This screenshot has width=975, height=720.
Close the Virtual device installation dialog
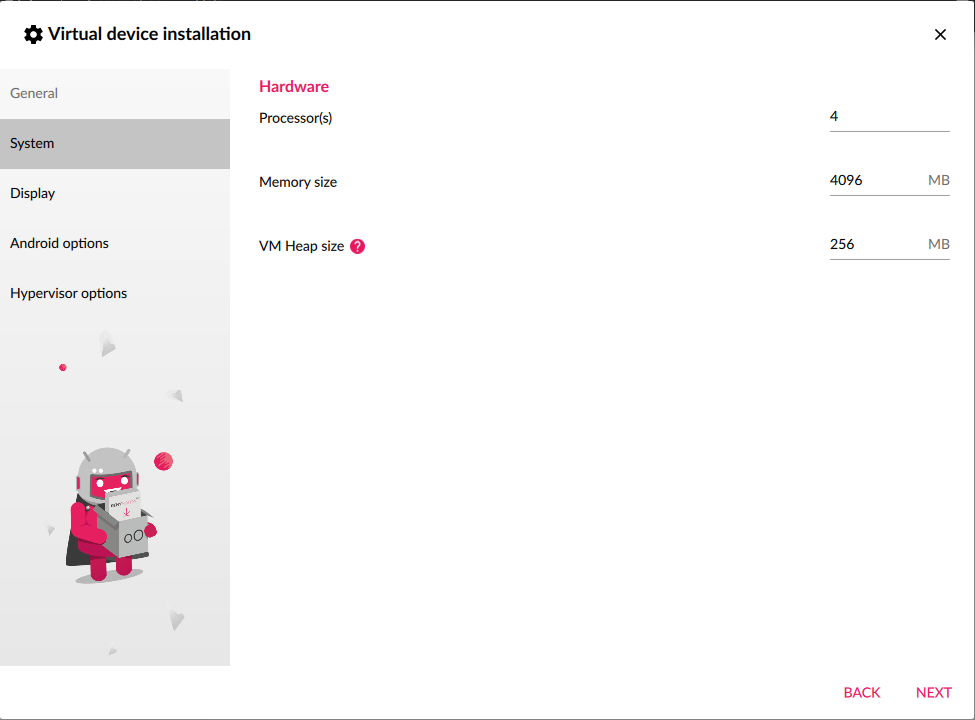pyautogui.click(x=940, y=35)
